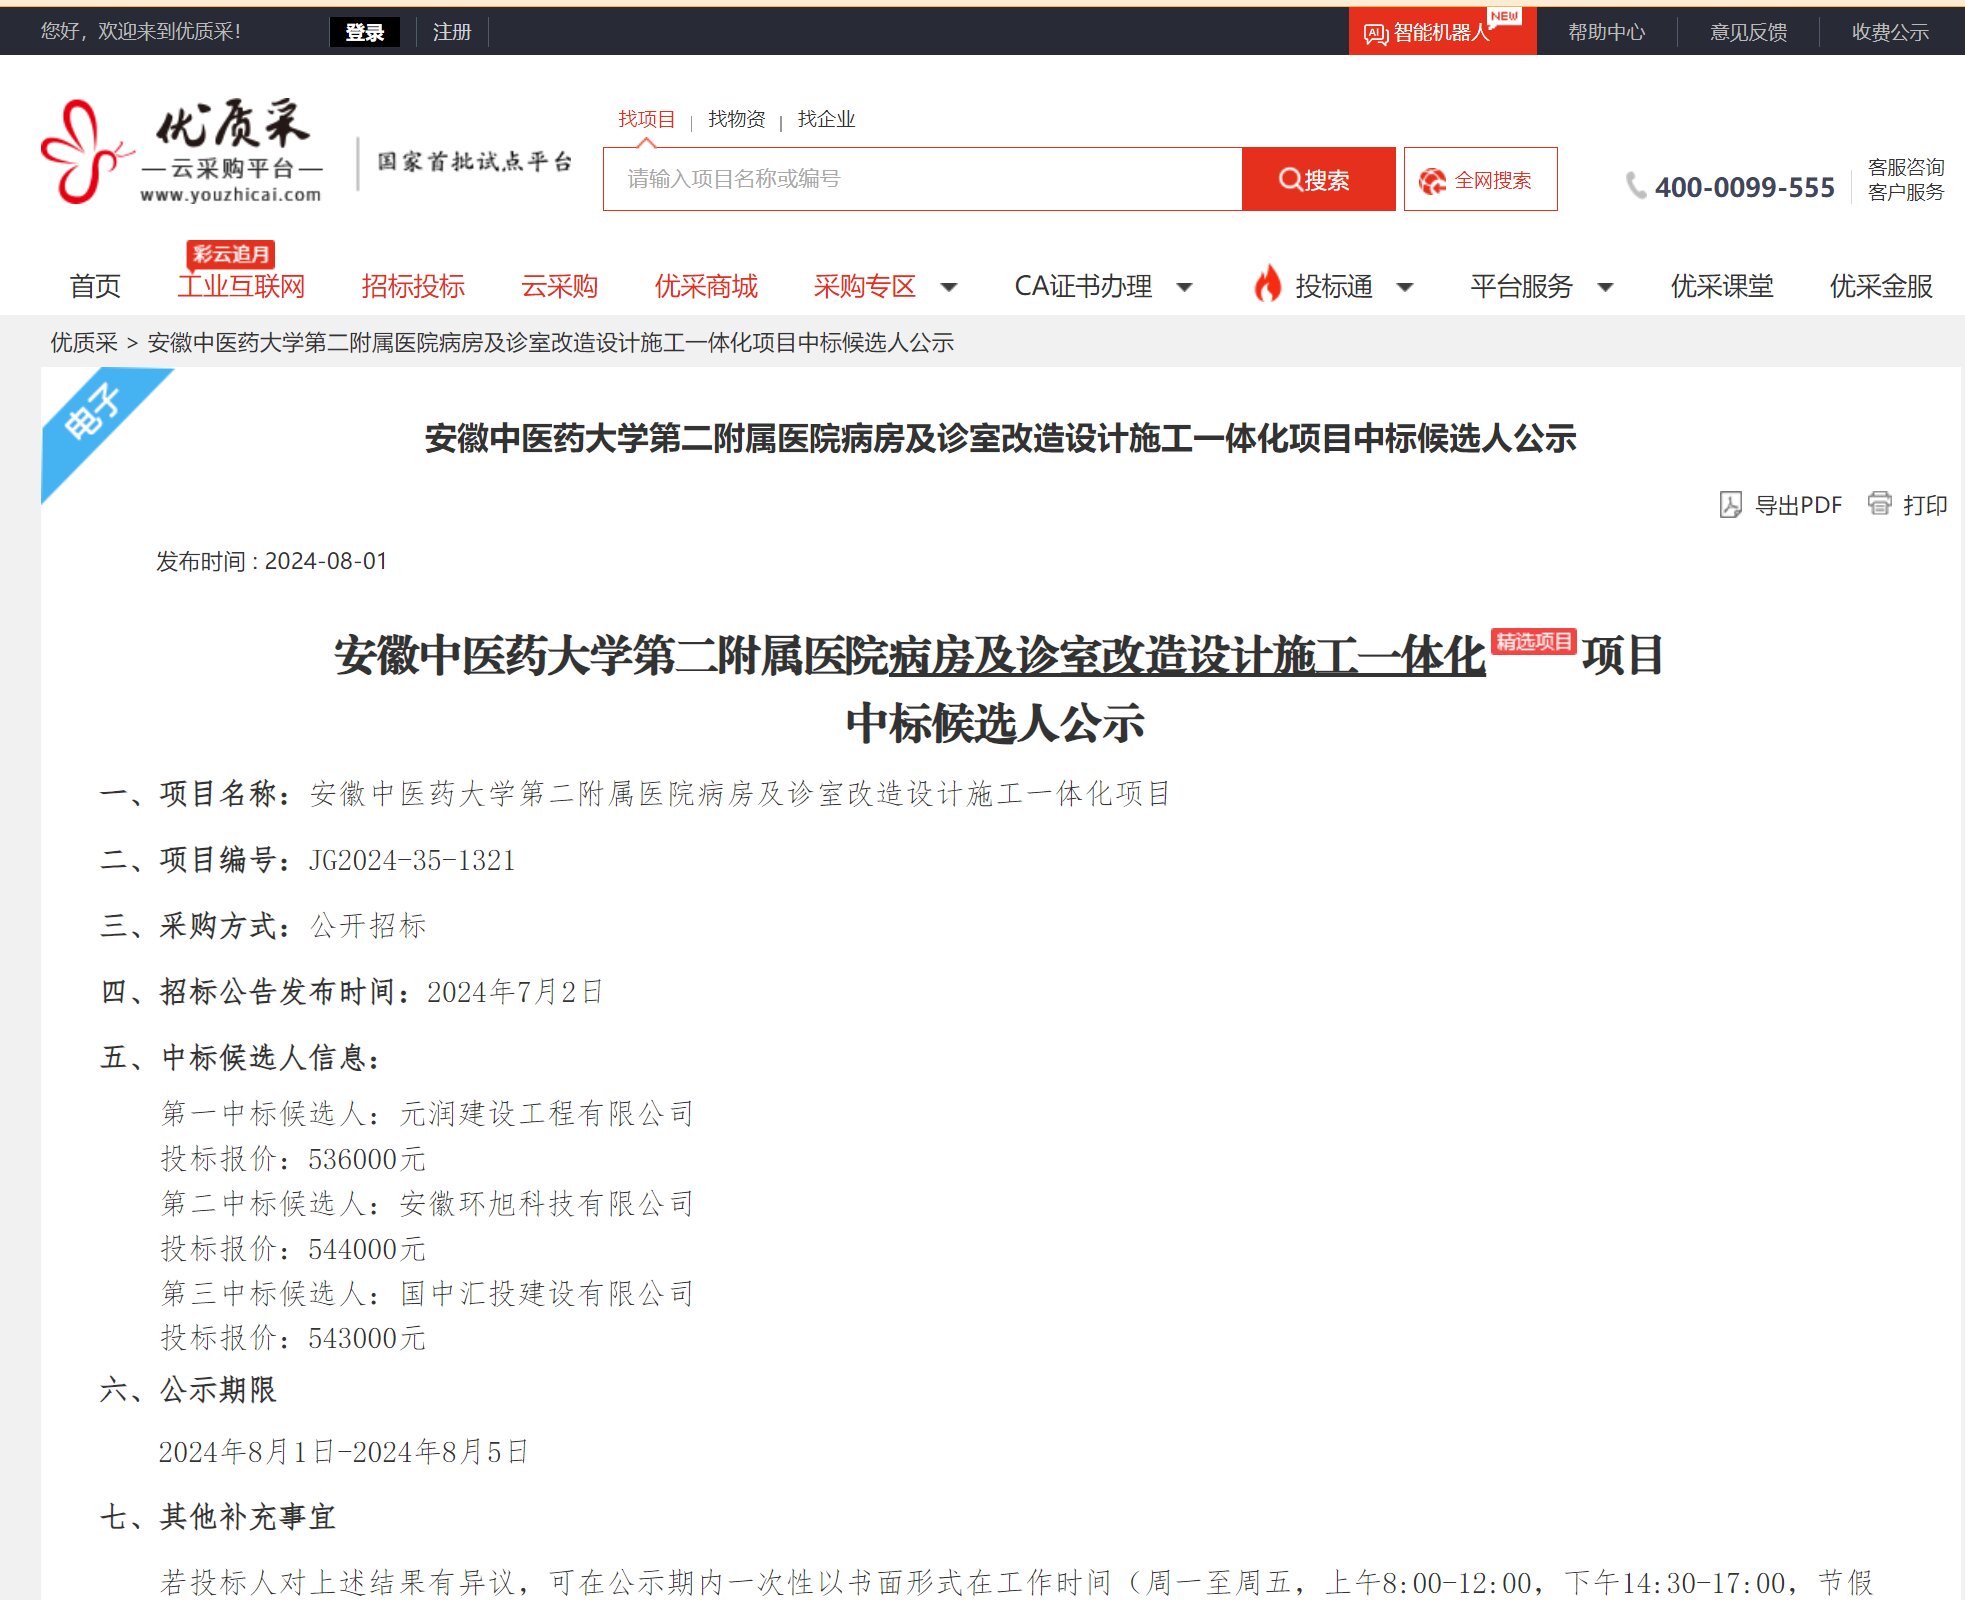Switch to the 找物资 search tab
Viewport: 1965px width, 1600px height.
click(736, 119)
